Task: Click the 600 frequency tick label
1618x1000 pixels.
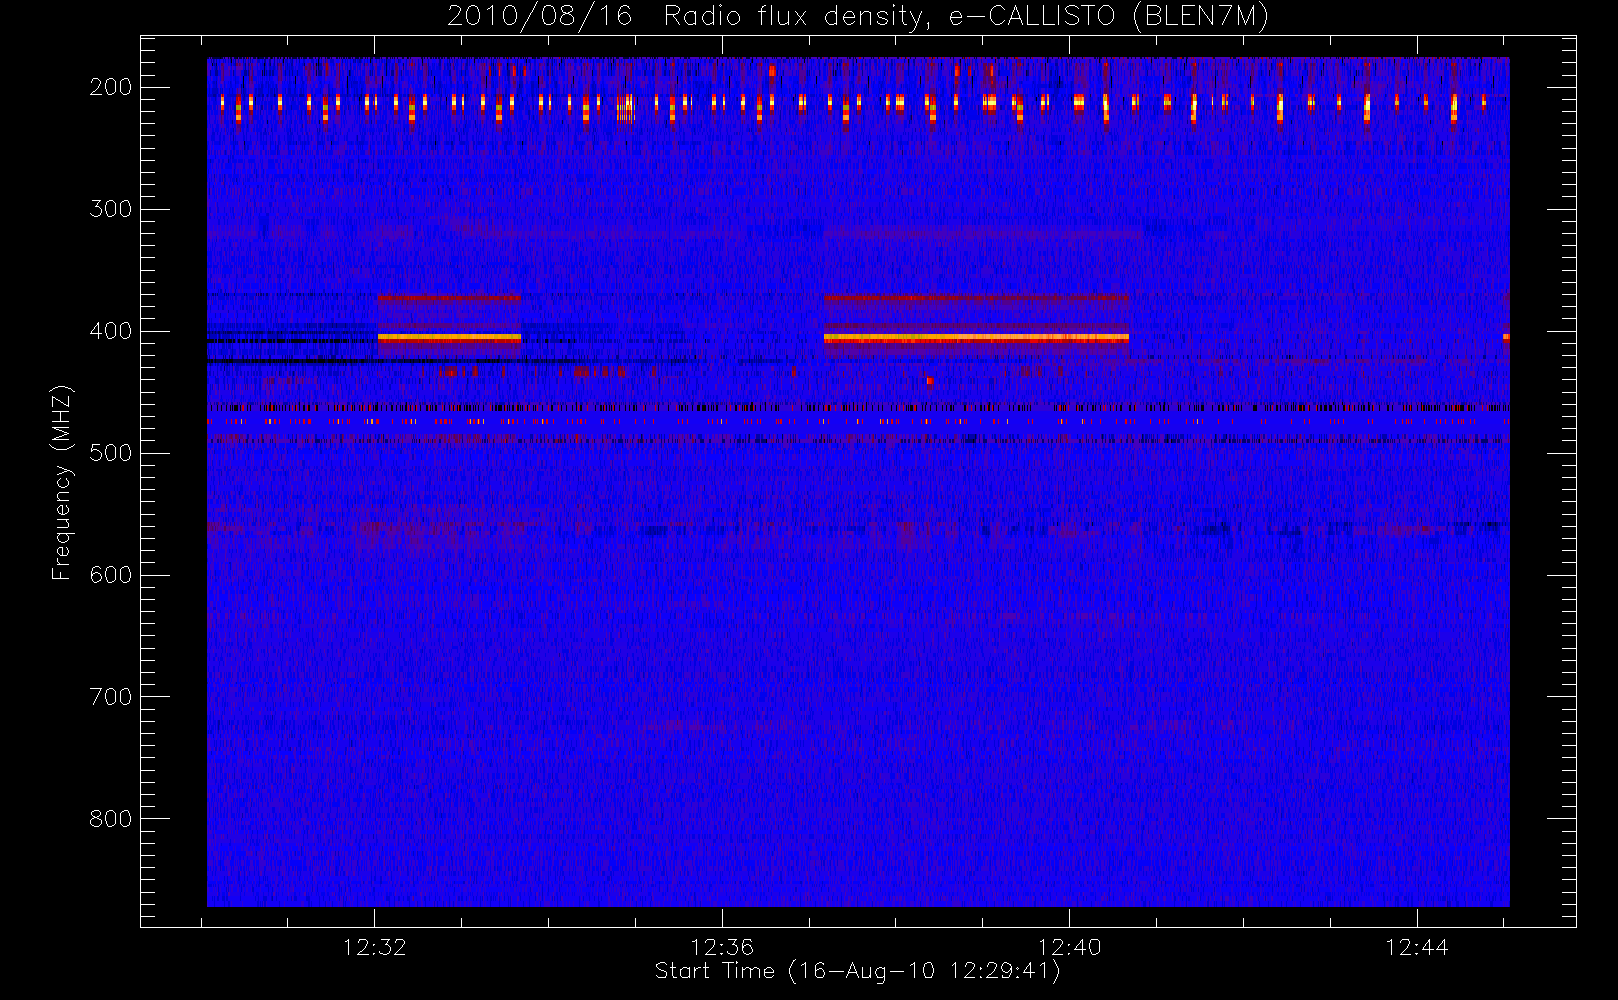Action: pos(111,575)
